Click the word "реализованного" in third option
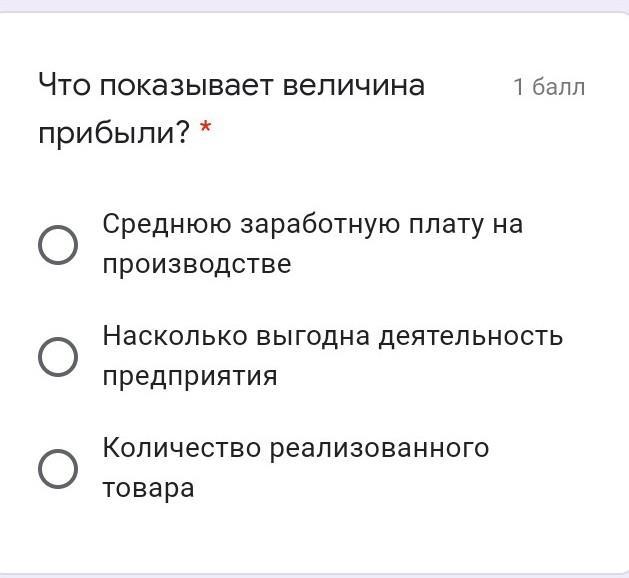 pos(380,448)
